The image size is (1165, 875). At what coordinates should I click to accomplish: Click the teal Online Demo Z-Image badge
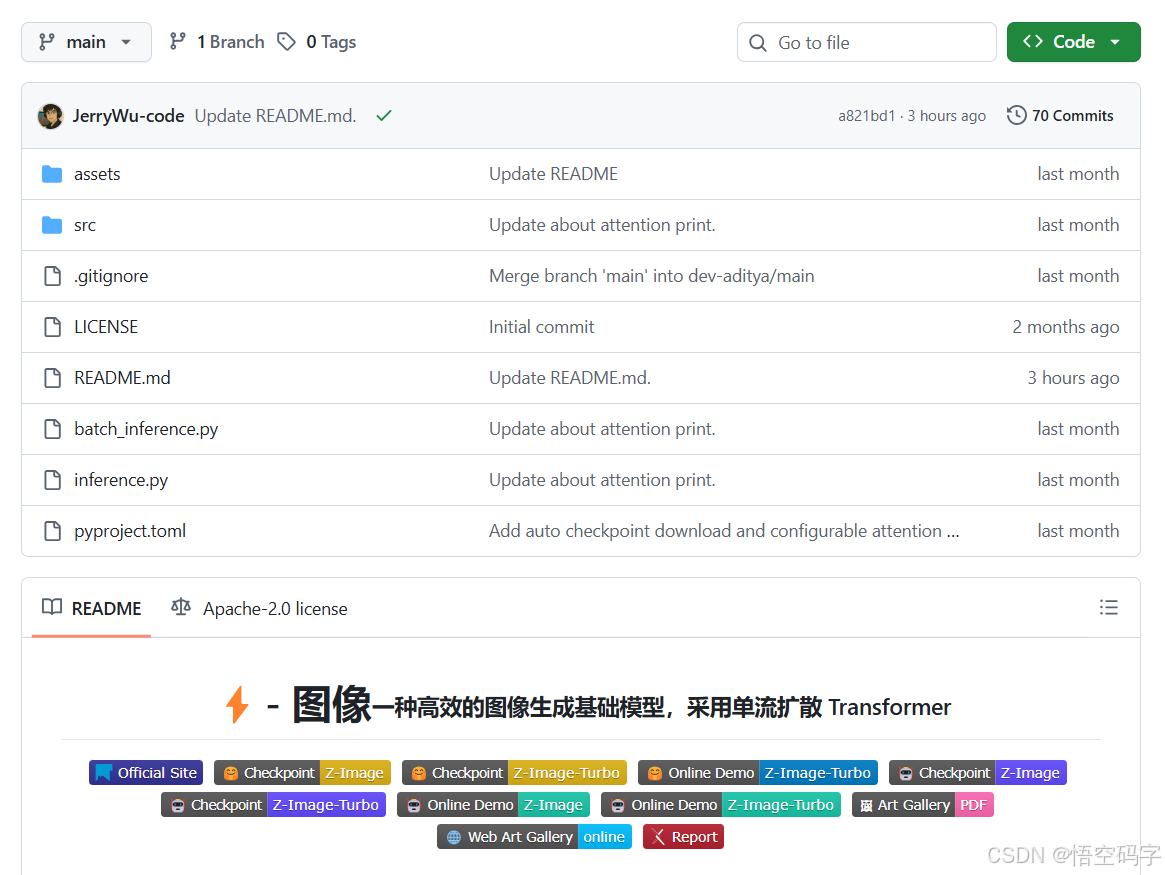tap(493, 804)
